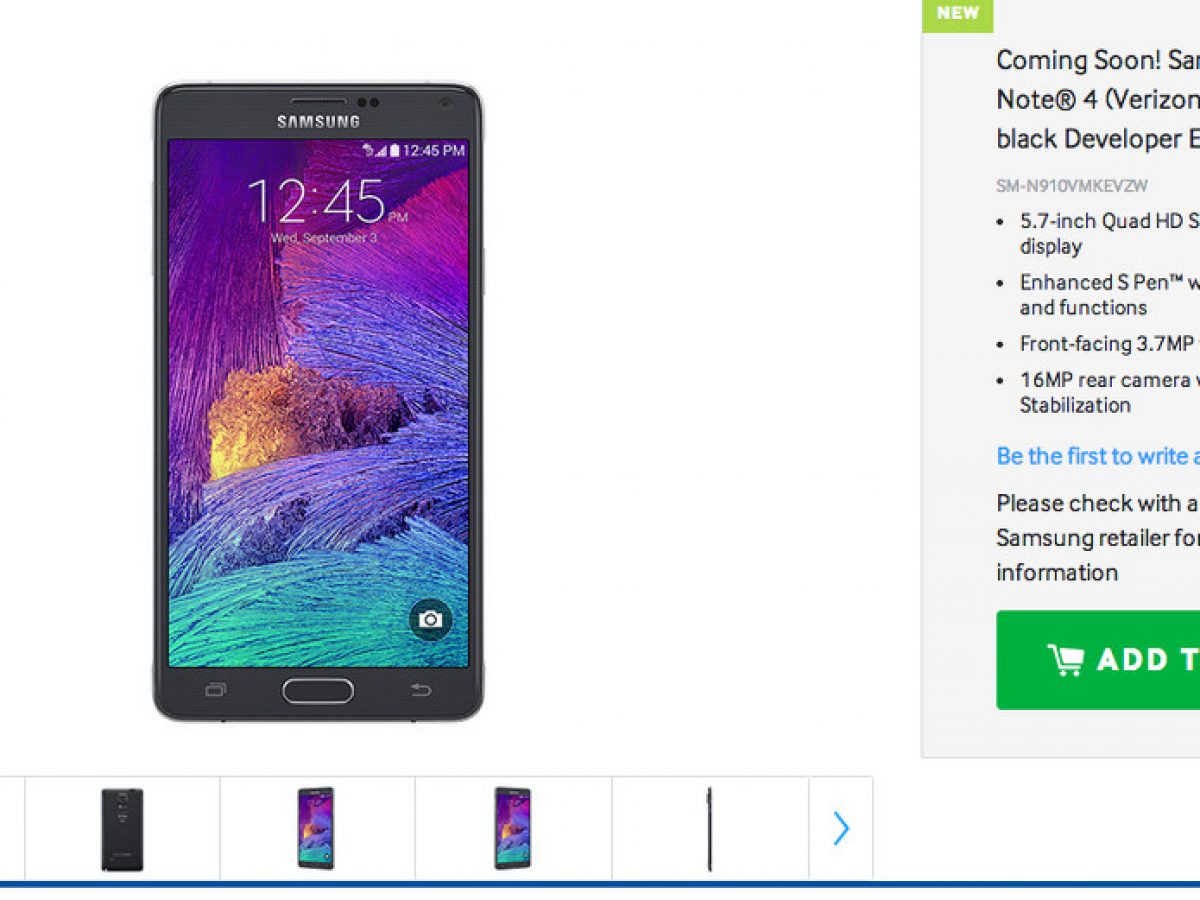Select the back-view phone thumbnail
This screenshot has height=900, width=1200.
pos(122,828)
